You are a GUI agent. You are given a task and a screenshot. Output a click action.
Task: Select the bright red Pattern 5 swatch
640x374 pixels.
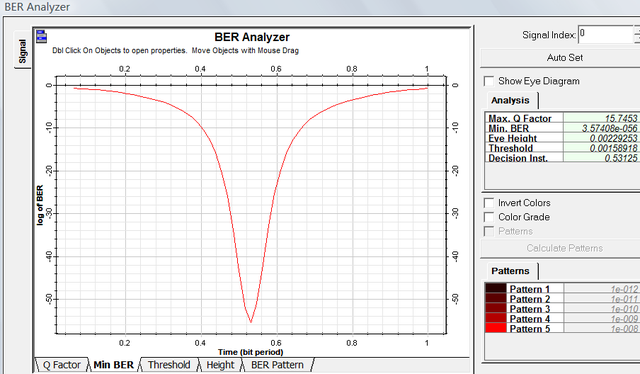[496, 327]
